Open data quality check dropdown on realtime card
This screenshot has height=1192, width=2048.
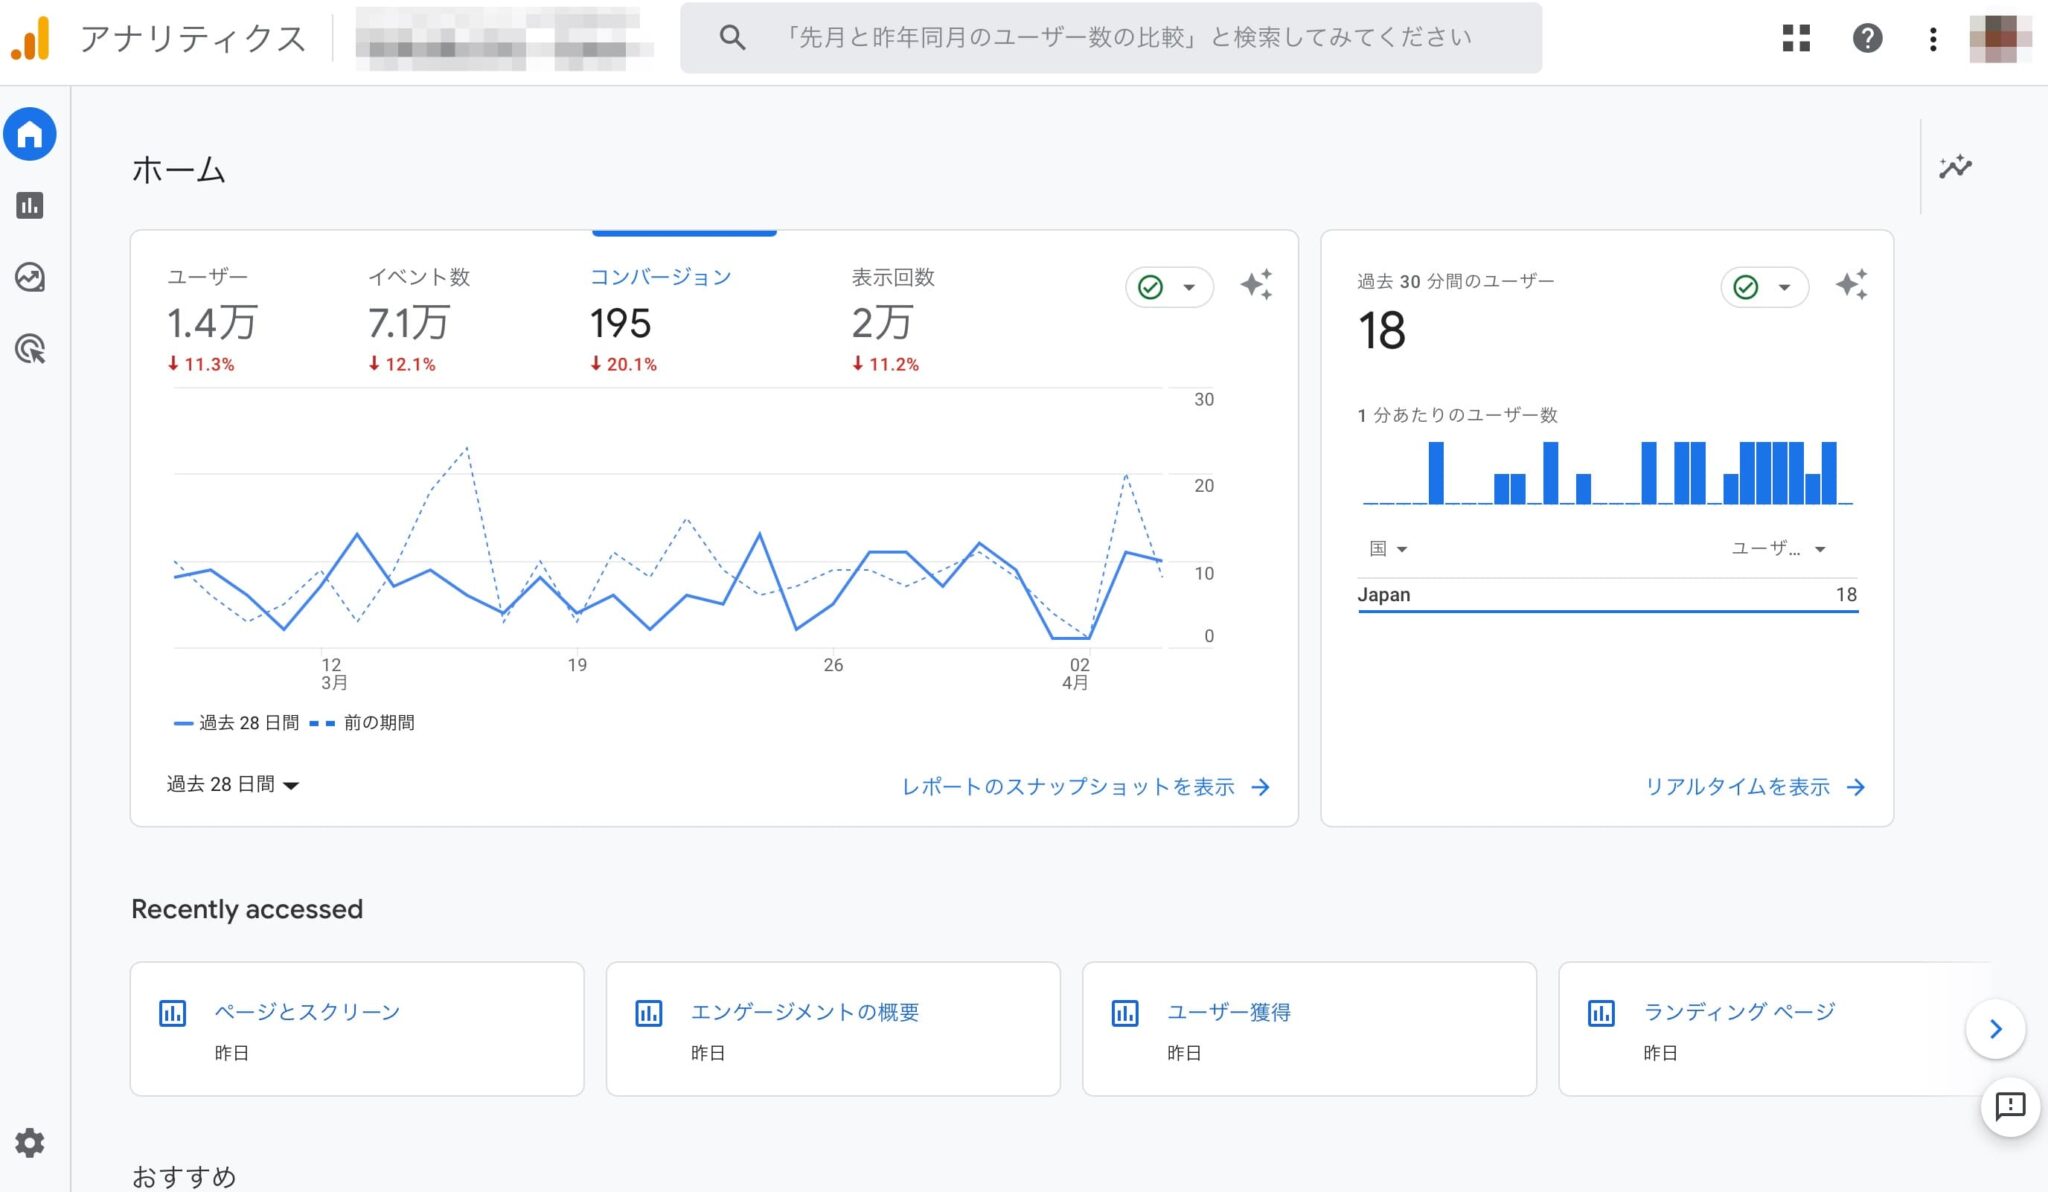[1764, 287]
